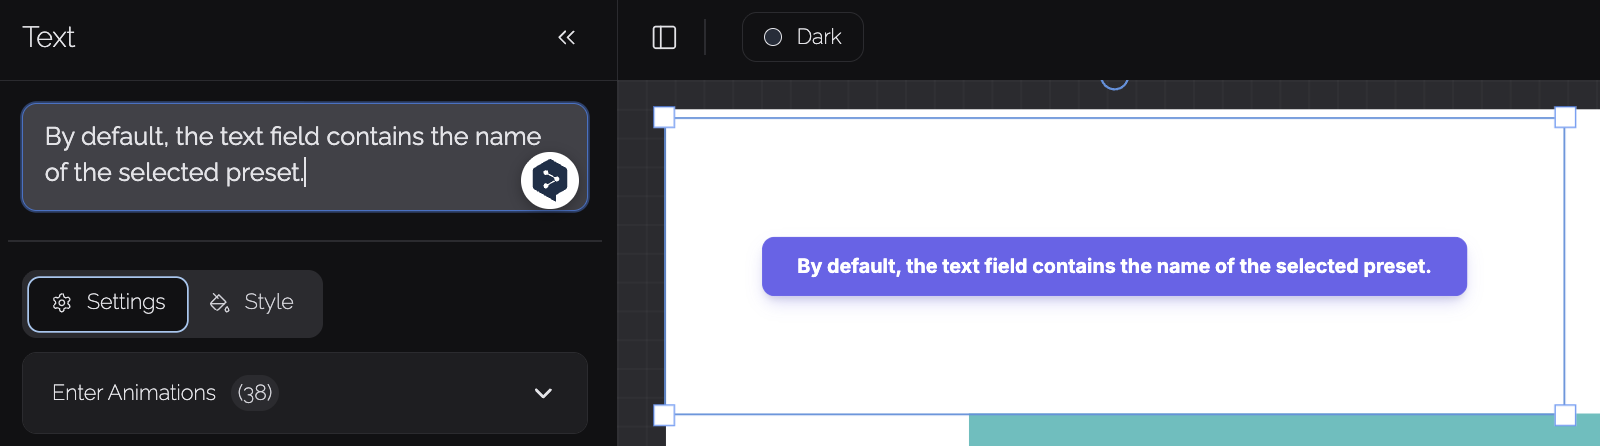
Task: Toggle the sidebar layout icon
Action: click(x=664, y=38)
